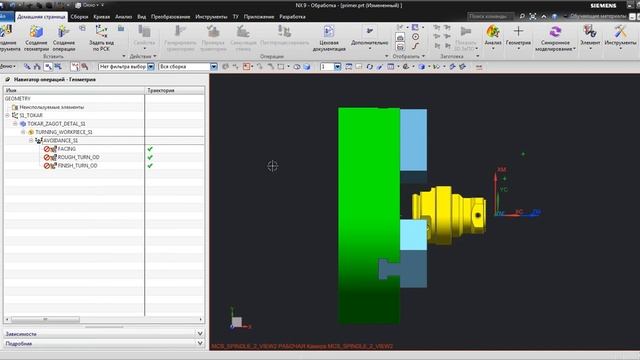The height and width of the screenshot is (360, 640).
Task: Select the FINISH_TURN_OD operation
Action: click(78, 166)
